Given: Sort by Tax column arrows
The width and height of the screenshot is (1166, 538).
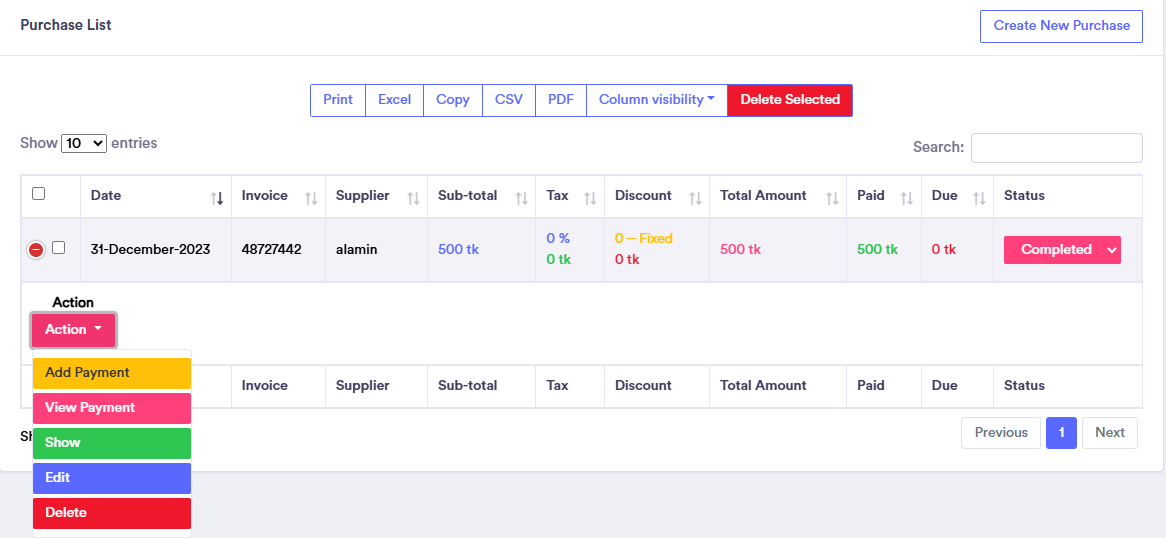Looking at the screenshot, I should 589,198.
